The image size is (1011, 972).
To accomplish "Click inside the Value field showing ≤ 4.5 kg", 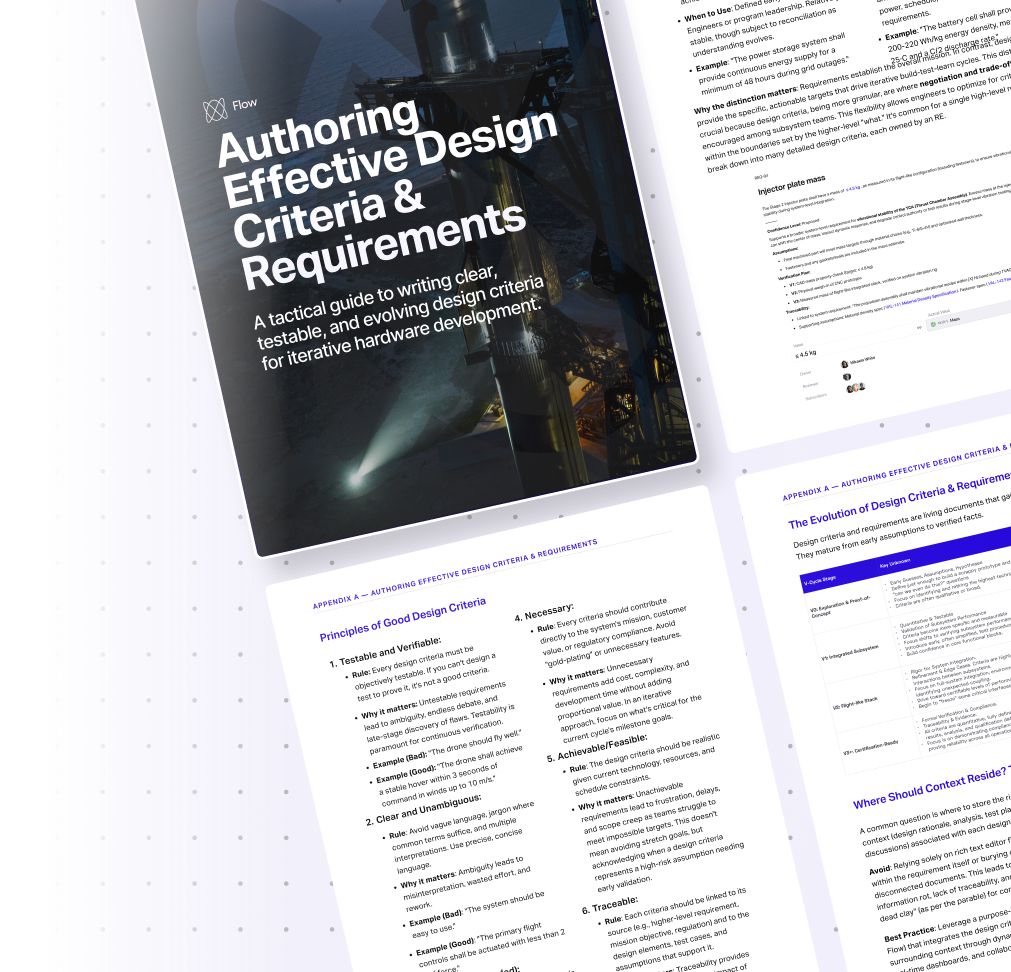I will 805,353.
